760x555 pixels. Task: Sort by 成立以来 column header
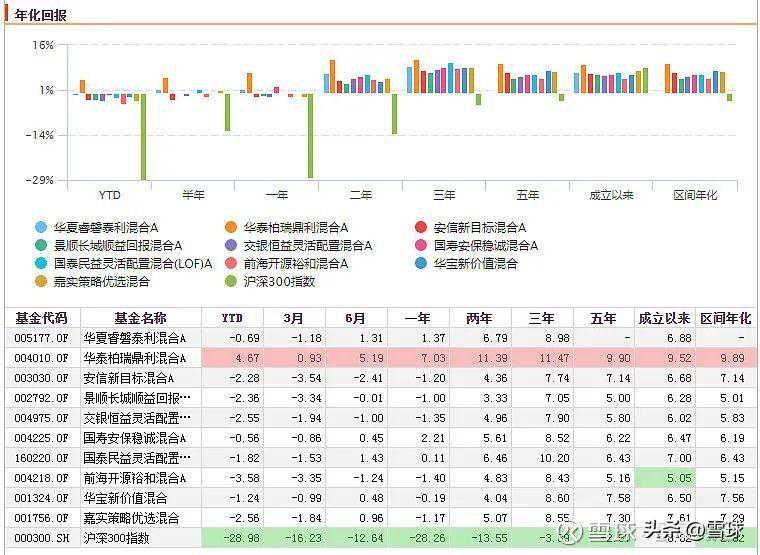coord(665,318)
